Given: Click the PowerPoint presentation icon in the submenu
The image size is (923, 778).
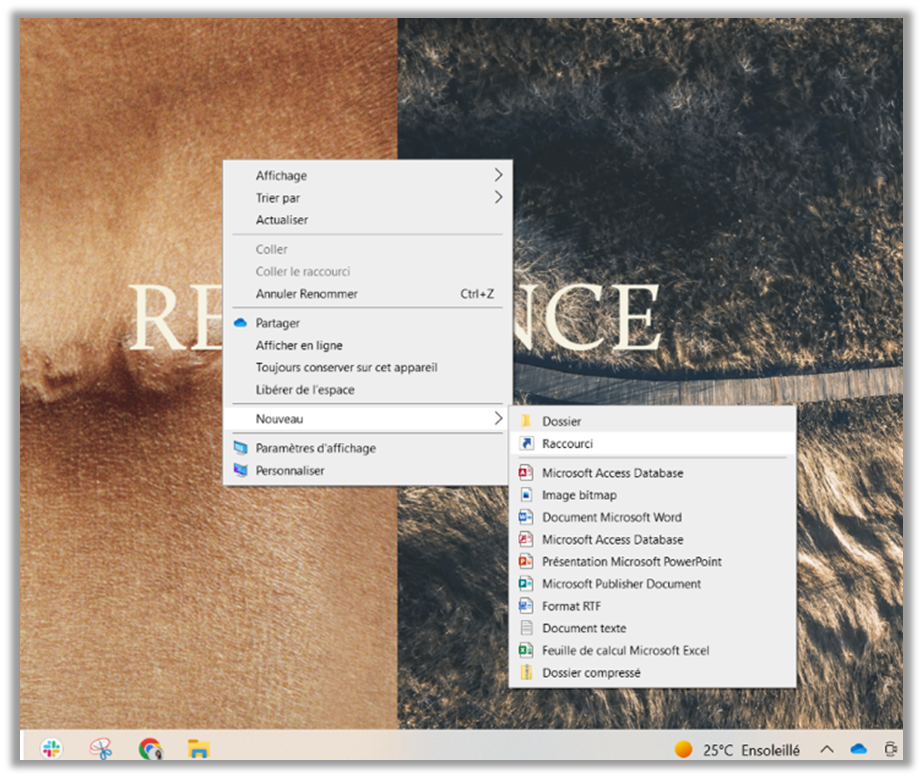Looking at the screenshot, I should [x=525, y=562].
